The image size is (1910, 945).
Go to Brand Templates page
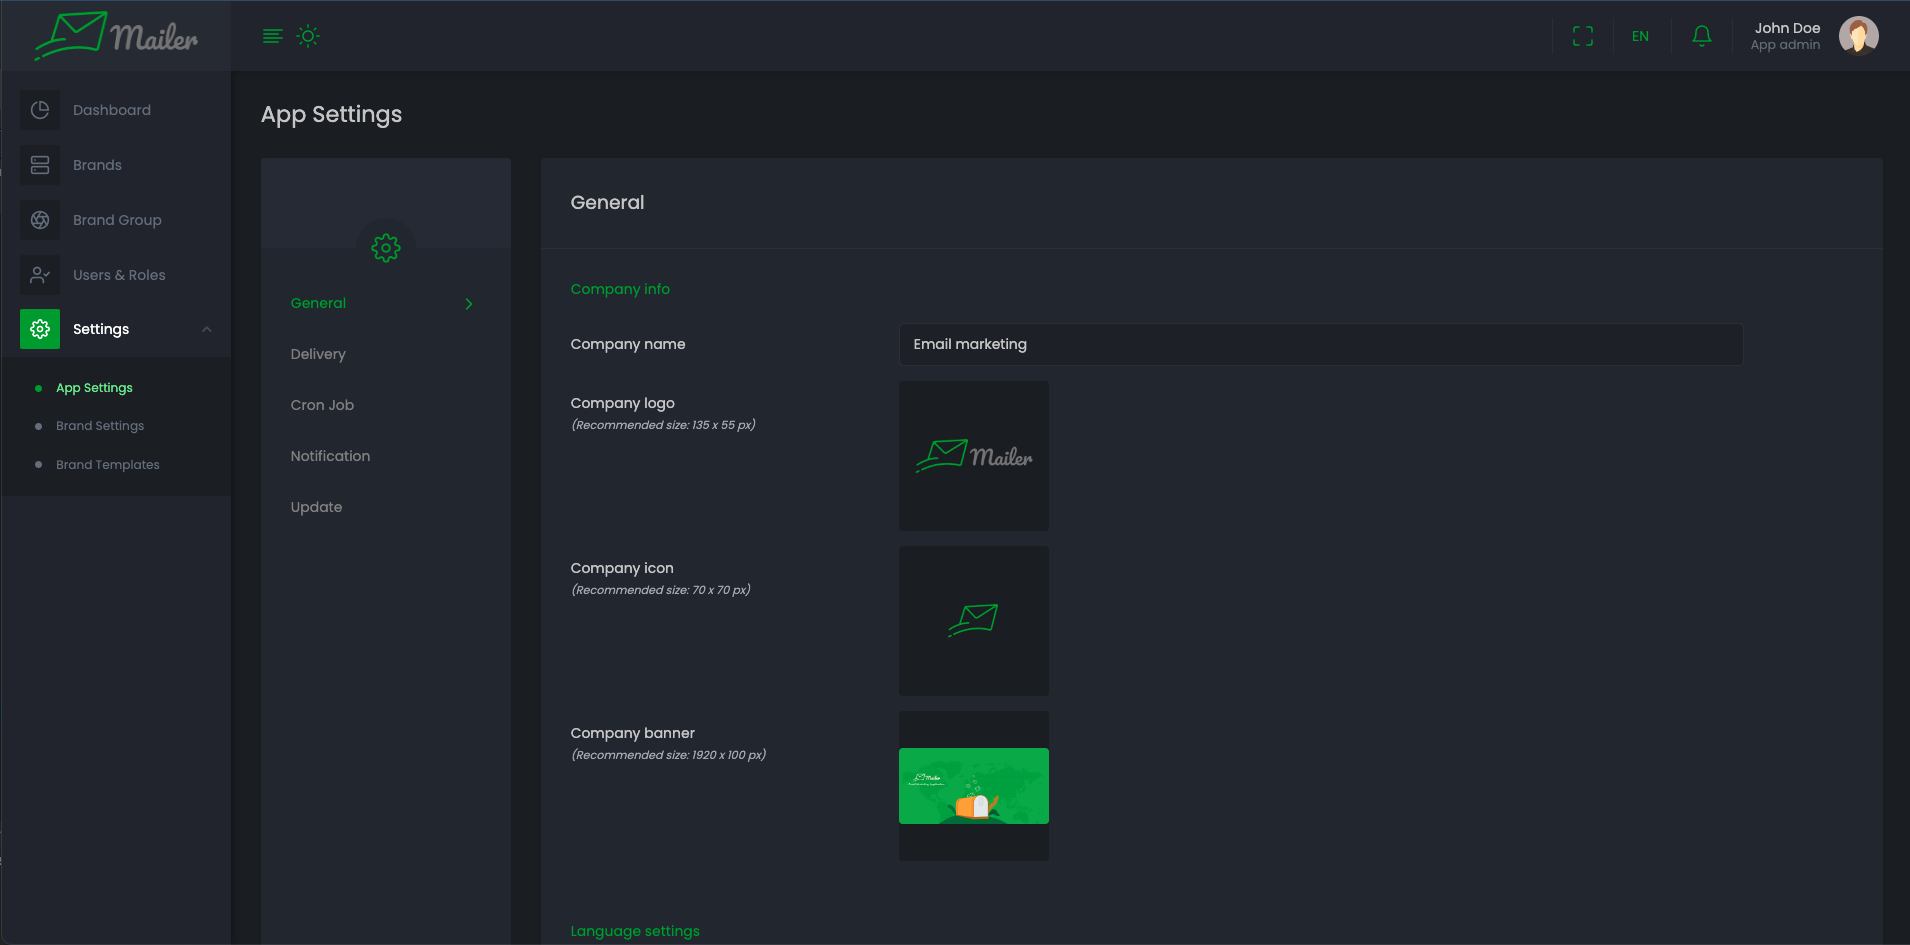[x=108, y=465]
